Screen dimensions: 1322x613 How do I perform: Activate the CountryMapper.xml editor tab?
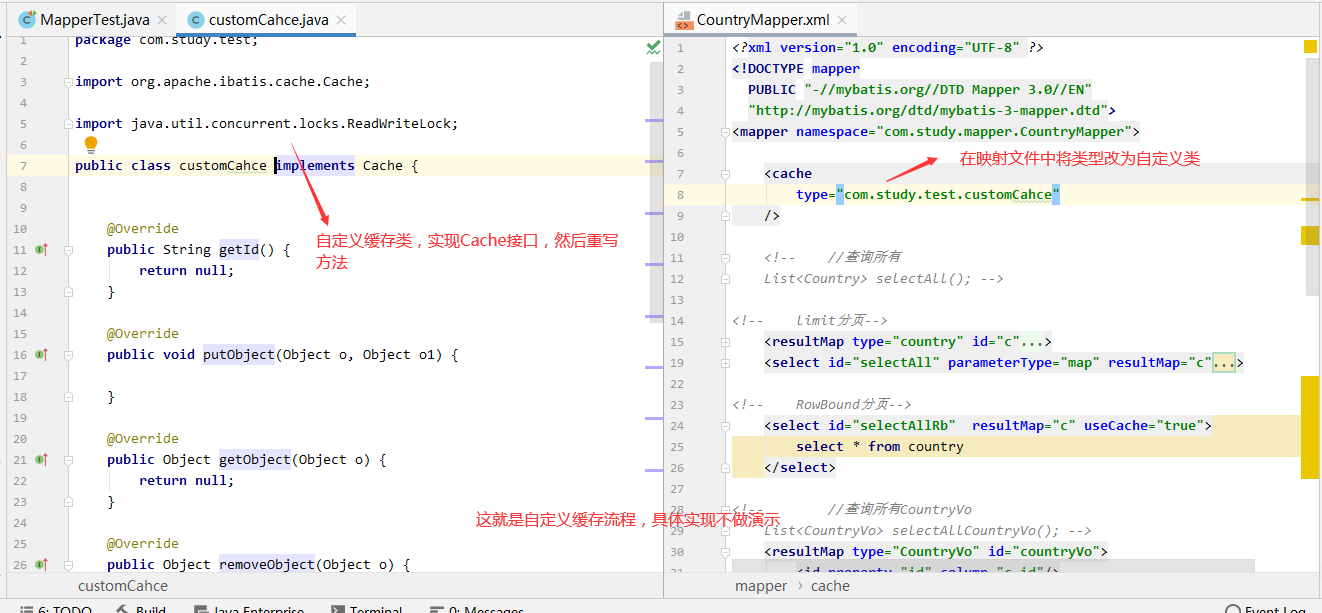pos(761,20)
